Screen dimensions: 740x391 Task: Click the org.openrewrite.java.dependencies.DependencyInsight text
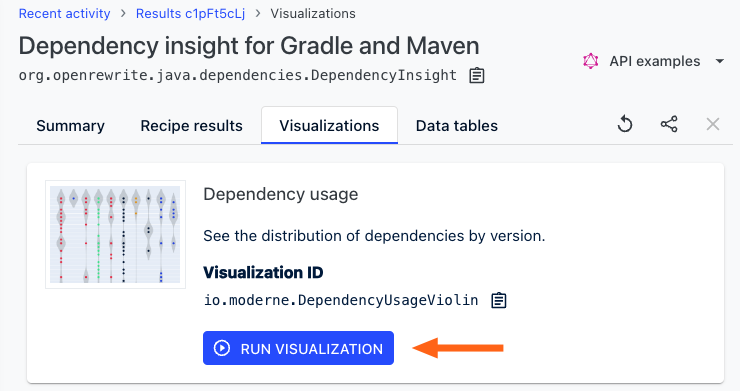(x=237, y=76)
